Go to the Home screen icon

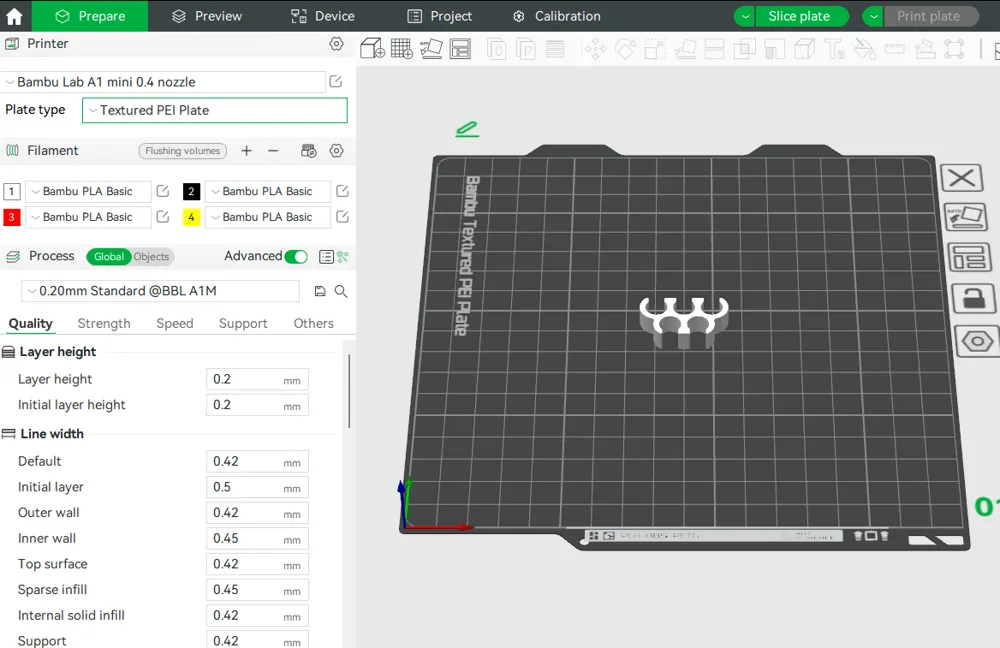pos(14,16)
